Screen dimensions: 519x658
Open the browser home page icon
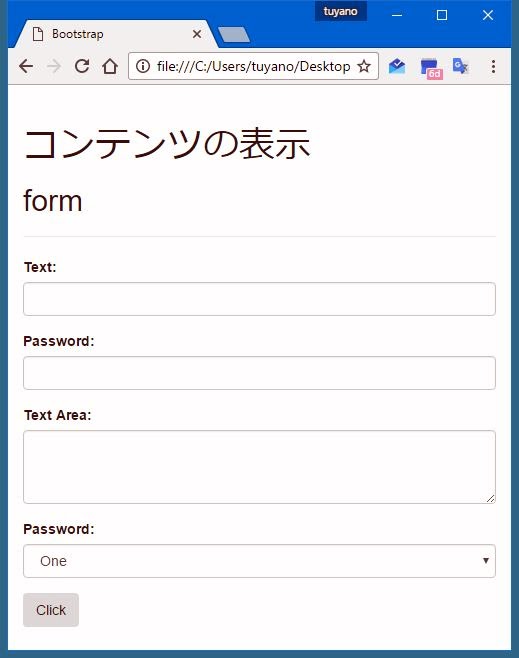[x=110, y=66]
